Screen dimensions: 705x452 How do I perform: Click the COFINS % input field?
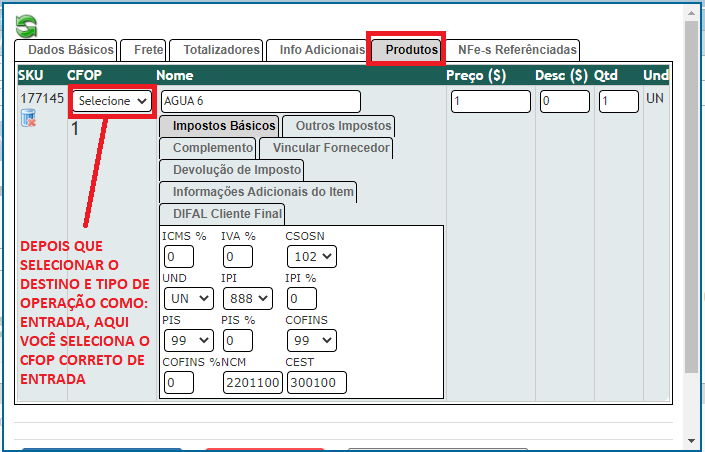pyautogui.click(x=178, y=383)
